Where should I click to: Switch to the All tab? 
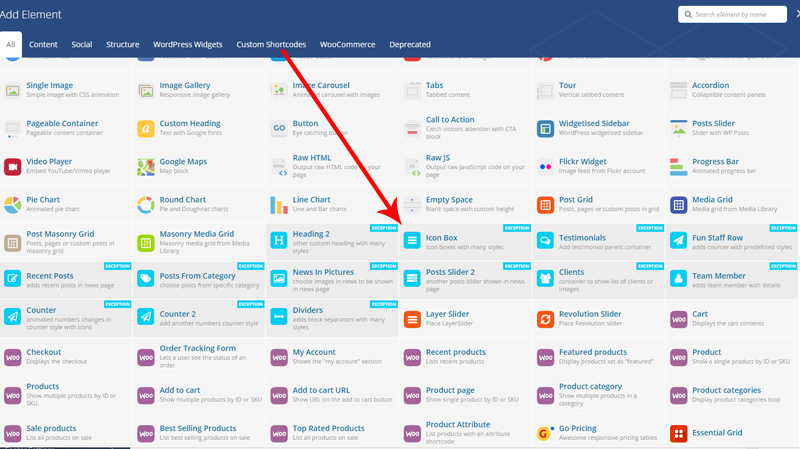coord(11,44)
